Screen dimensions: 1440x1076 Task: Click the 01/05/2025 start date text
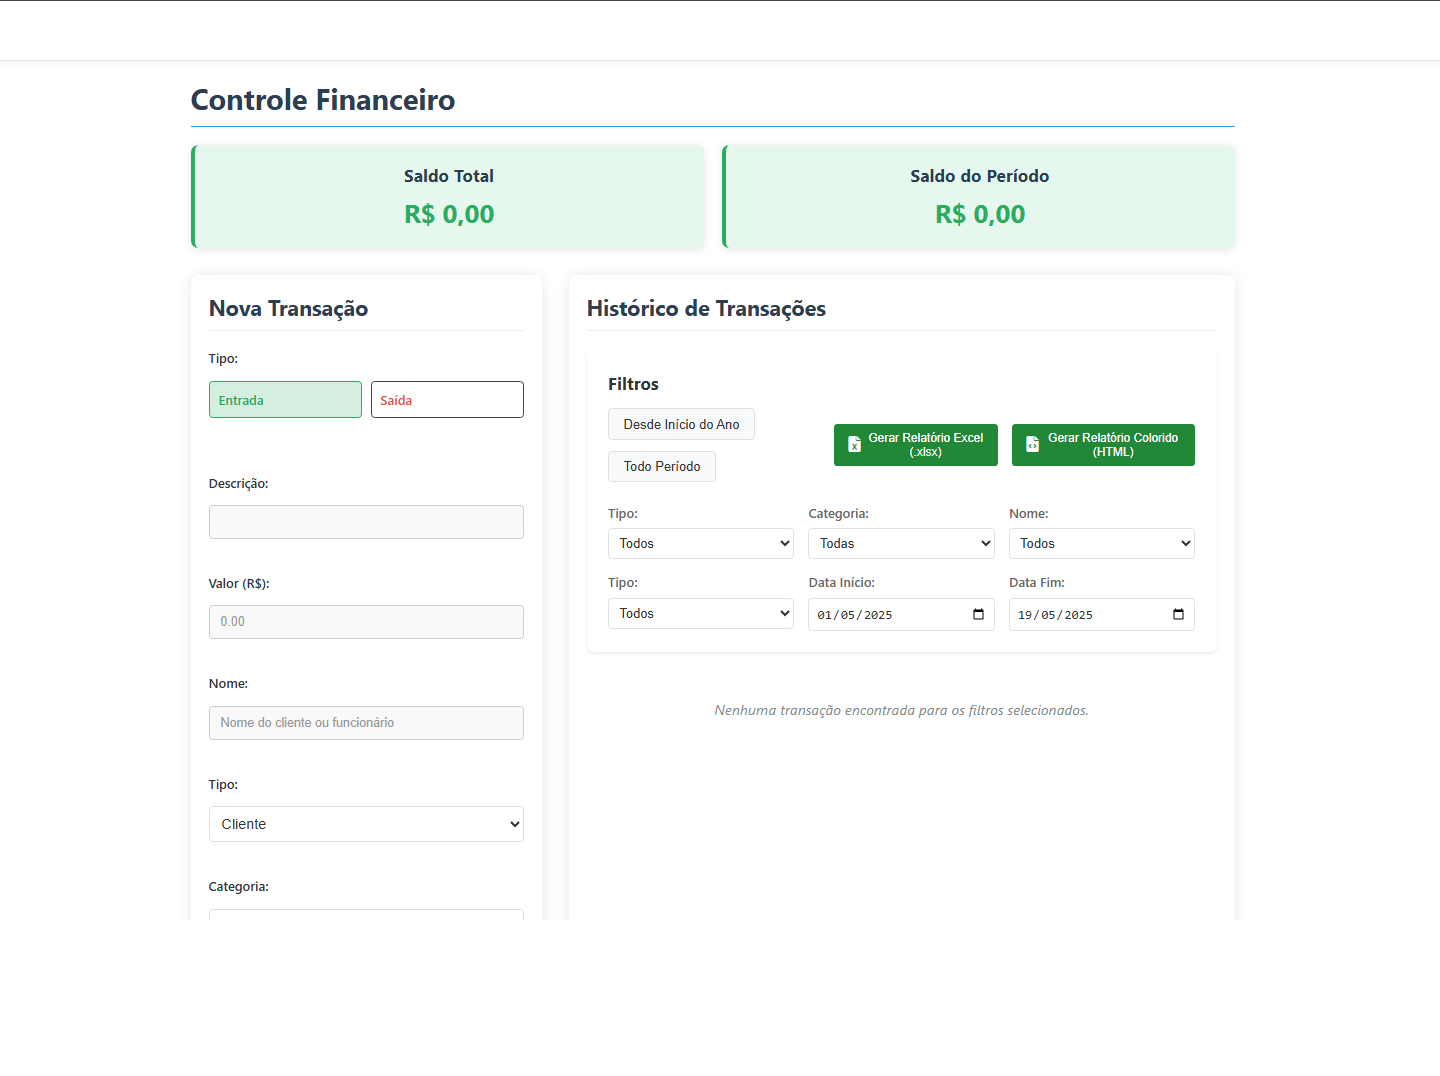coord(855,615)
